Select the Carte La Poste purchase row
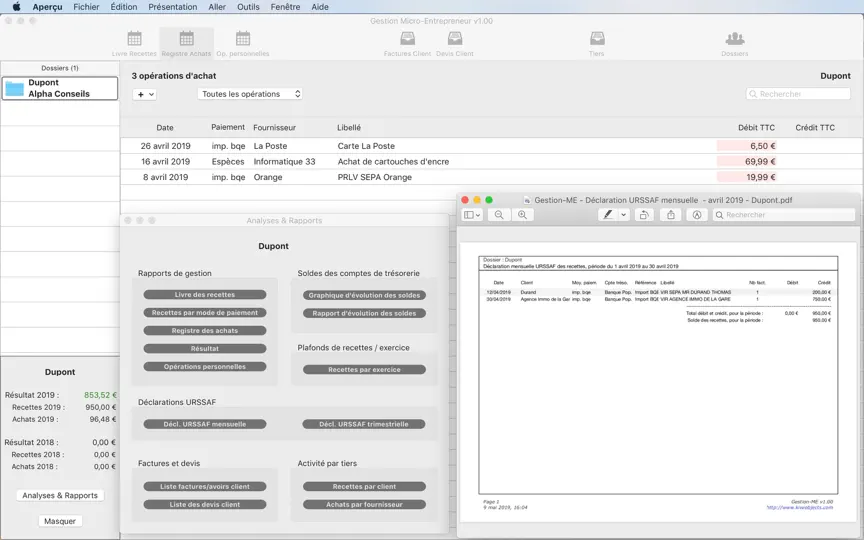 click(x=492, y=146)
